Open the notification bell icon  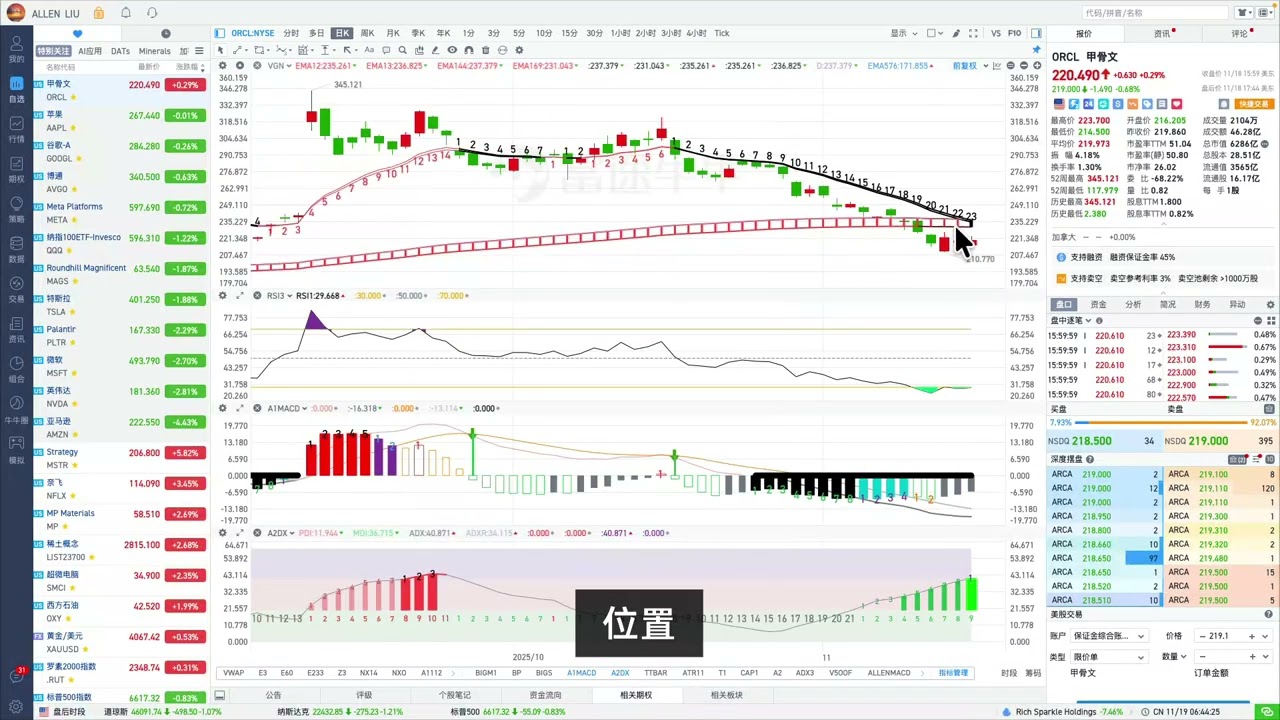(x=126, y=13)
